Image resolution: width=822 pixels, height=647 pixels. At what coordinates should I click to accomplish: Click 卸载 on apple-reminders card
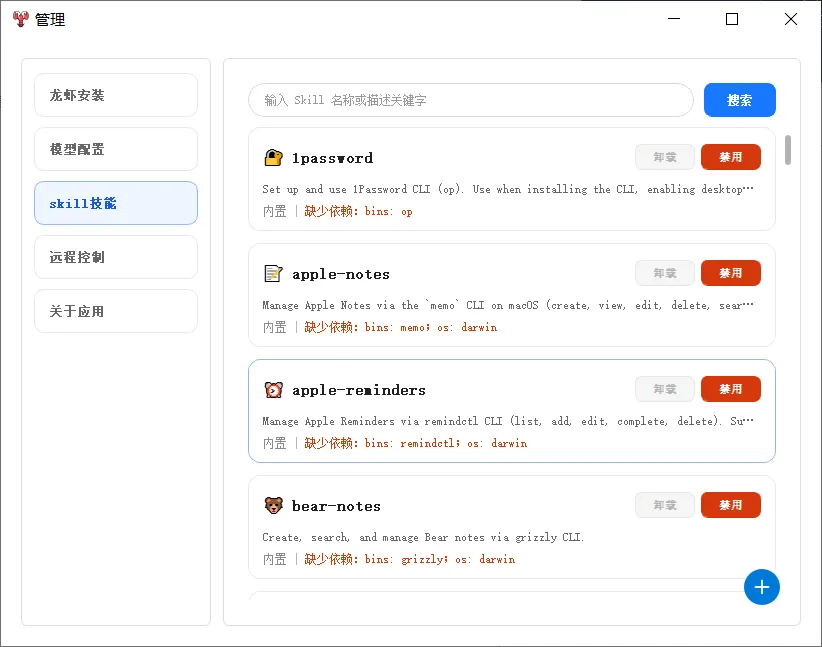(665, 389)
